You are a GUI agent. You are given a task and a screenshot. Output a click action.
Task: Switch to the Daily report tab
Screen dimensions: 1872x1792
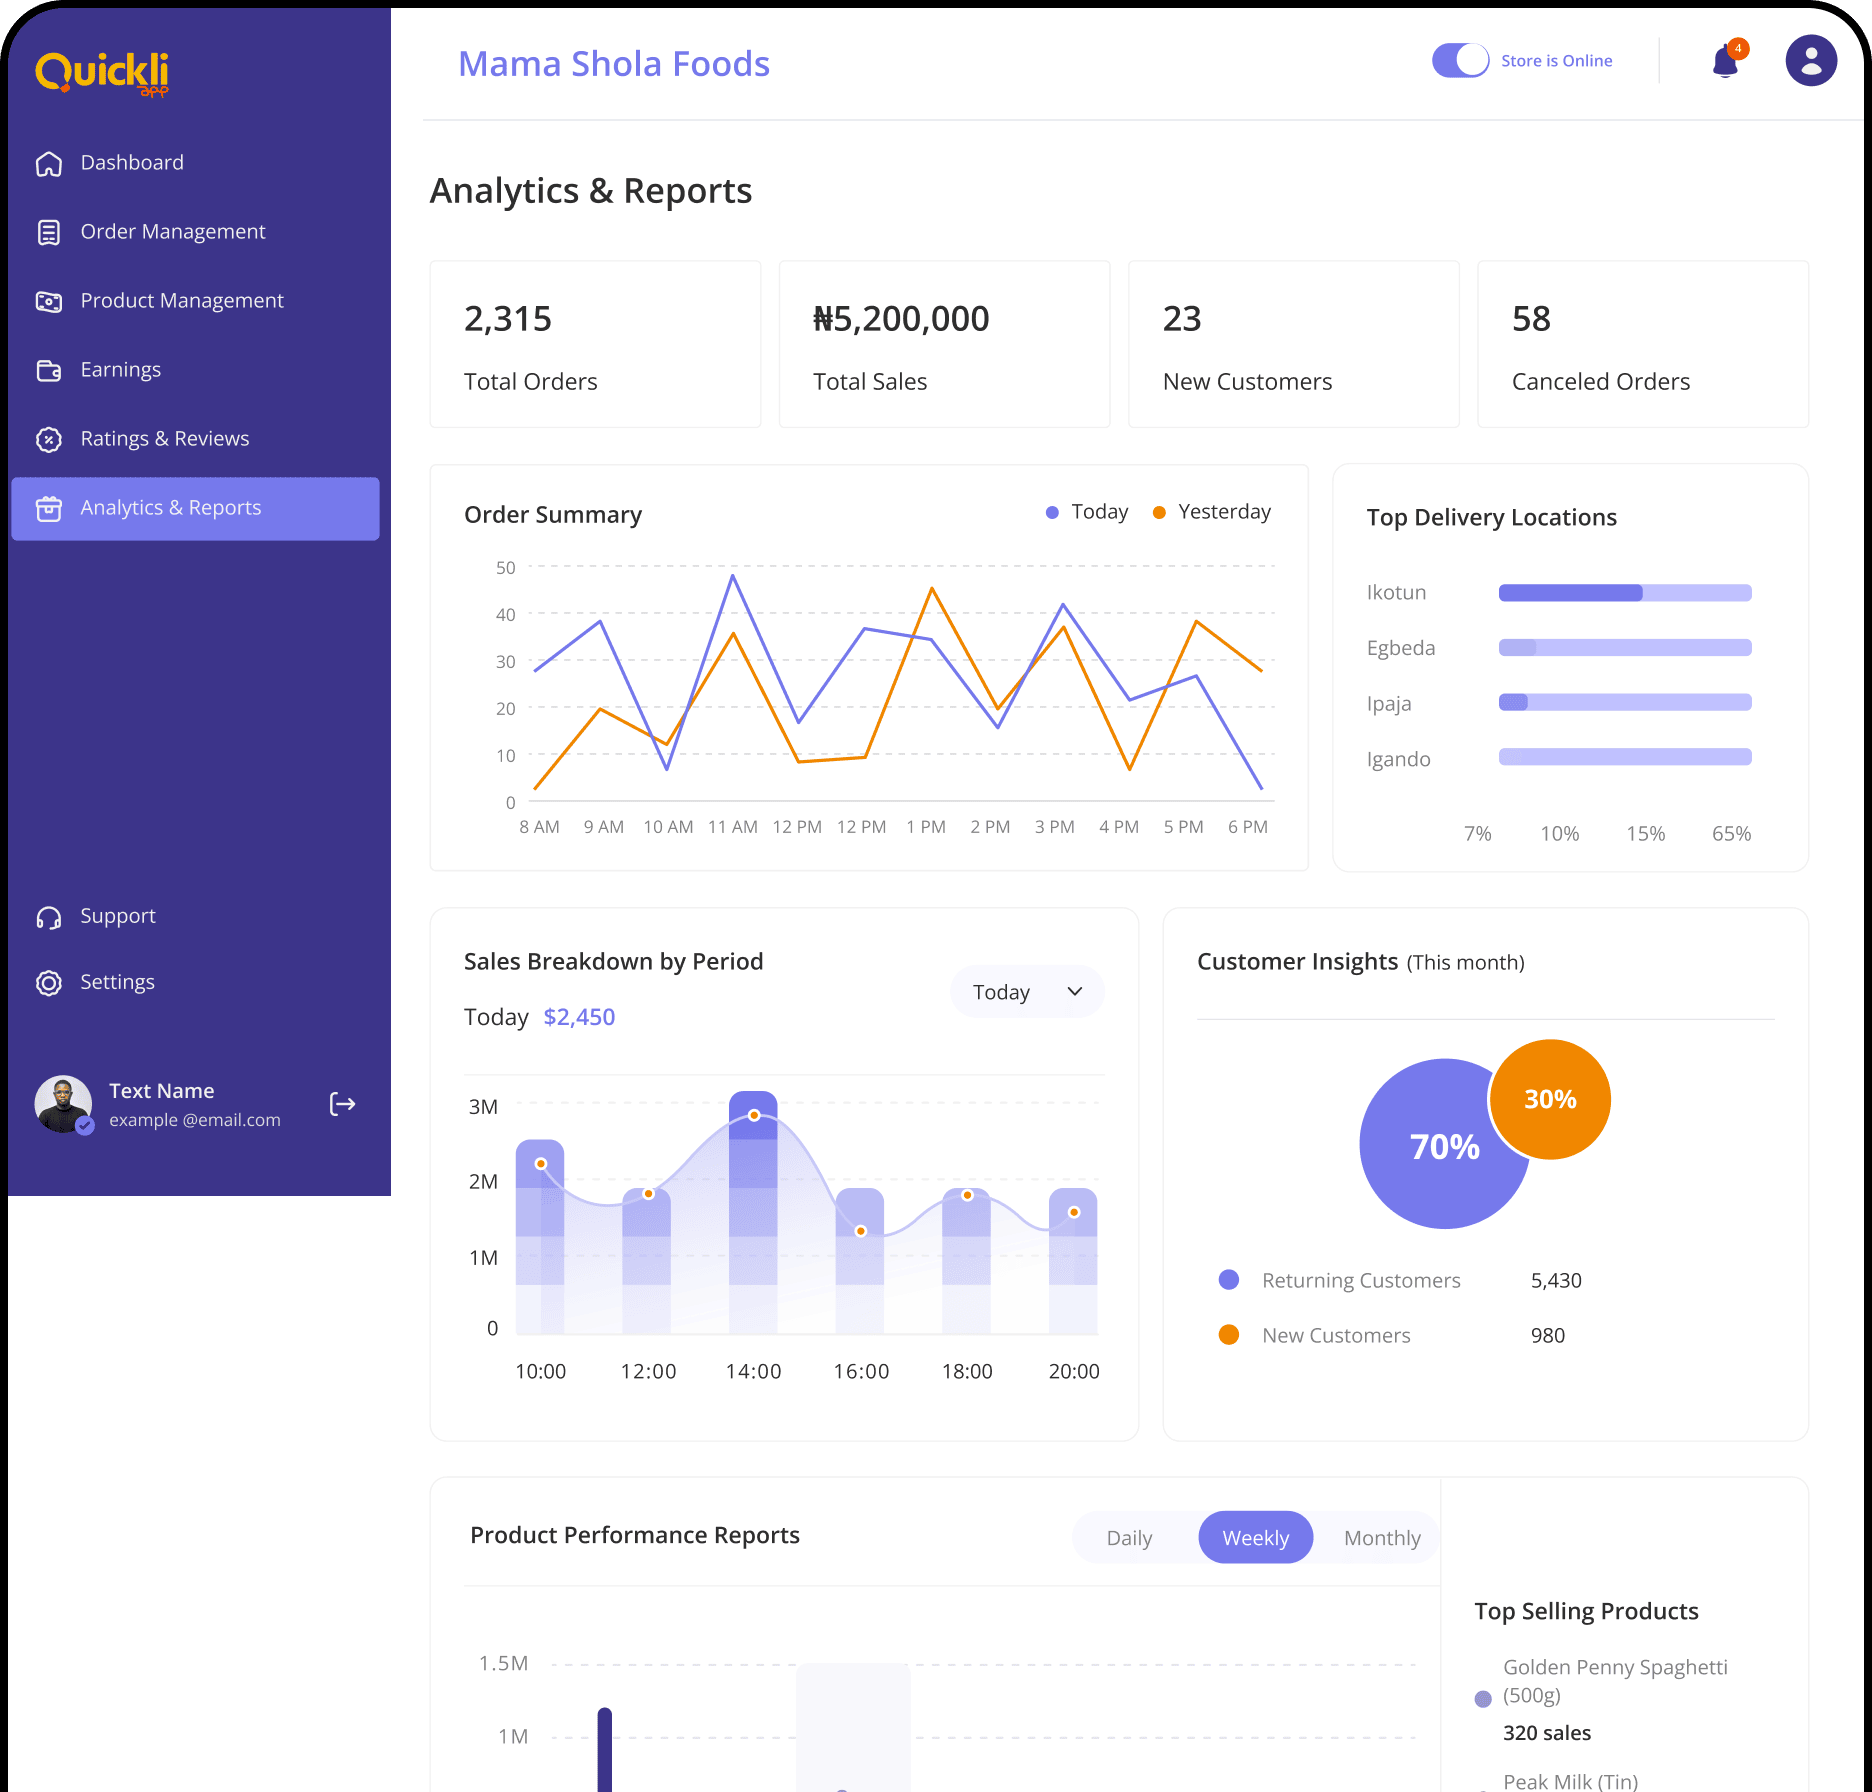pos(1129,1538)
